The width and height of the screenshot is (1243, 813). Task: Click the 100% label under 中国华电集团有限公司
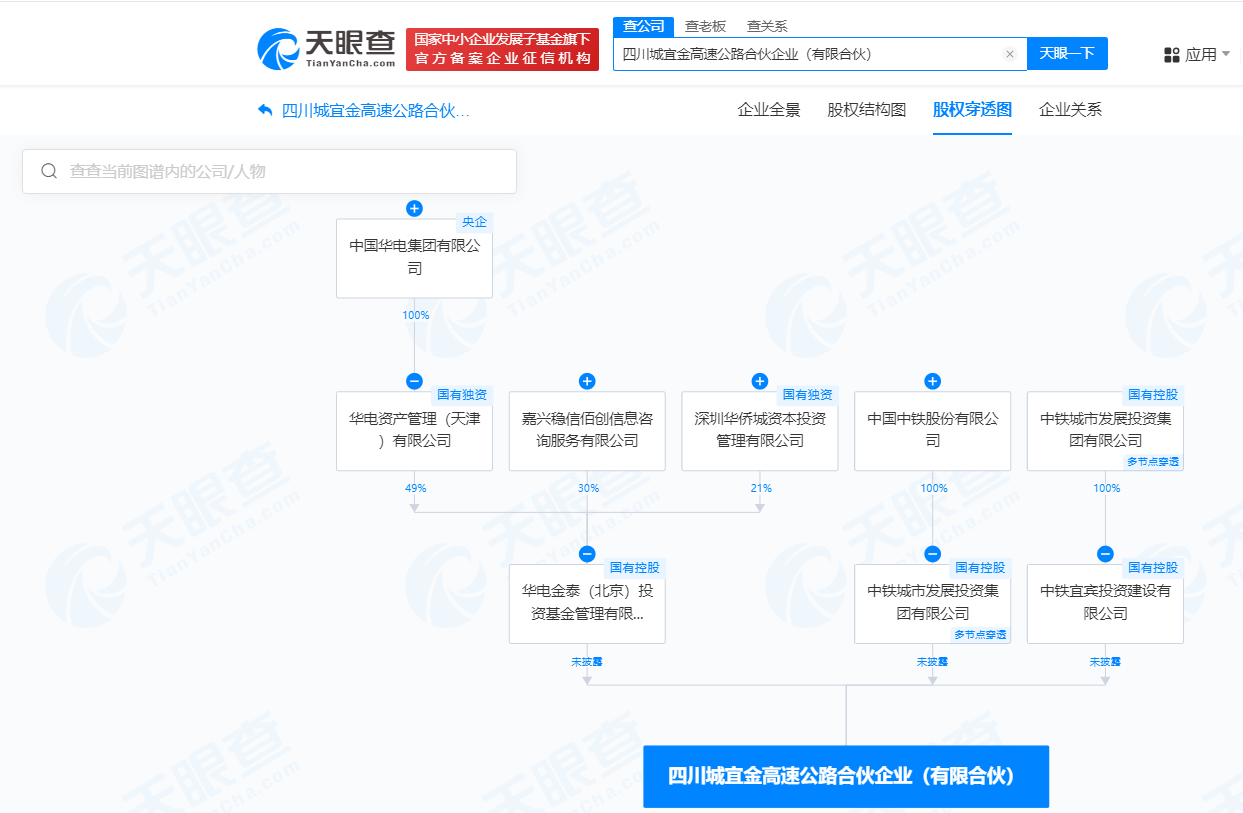416,315
